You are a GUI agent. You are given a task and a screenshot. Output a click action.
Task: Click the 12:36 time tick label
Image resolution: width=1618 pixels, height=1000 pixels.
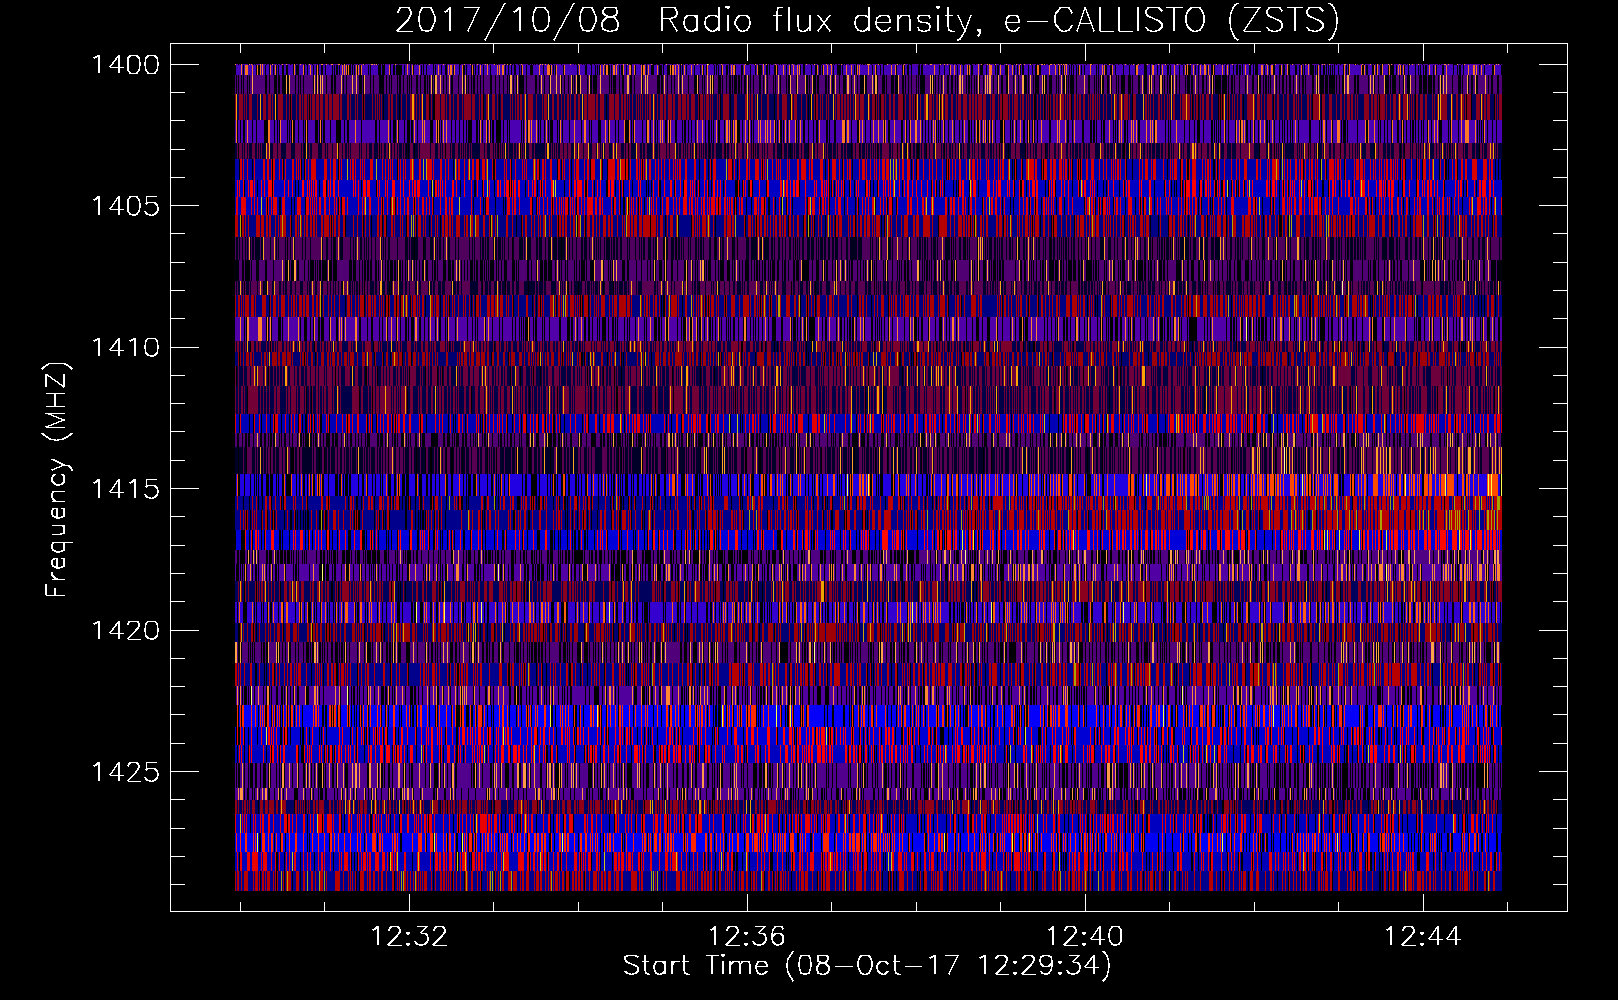coord(747,937)
